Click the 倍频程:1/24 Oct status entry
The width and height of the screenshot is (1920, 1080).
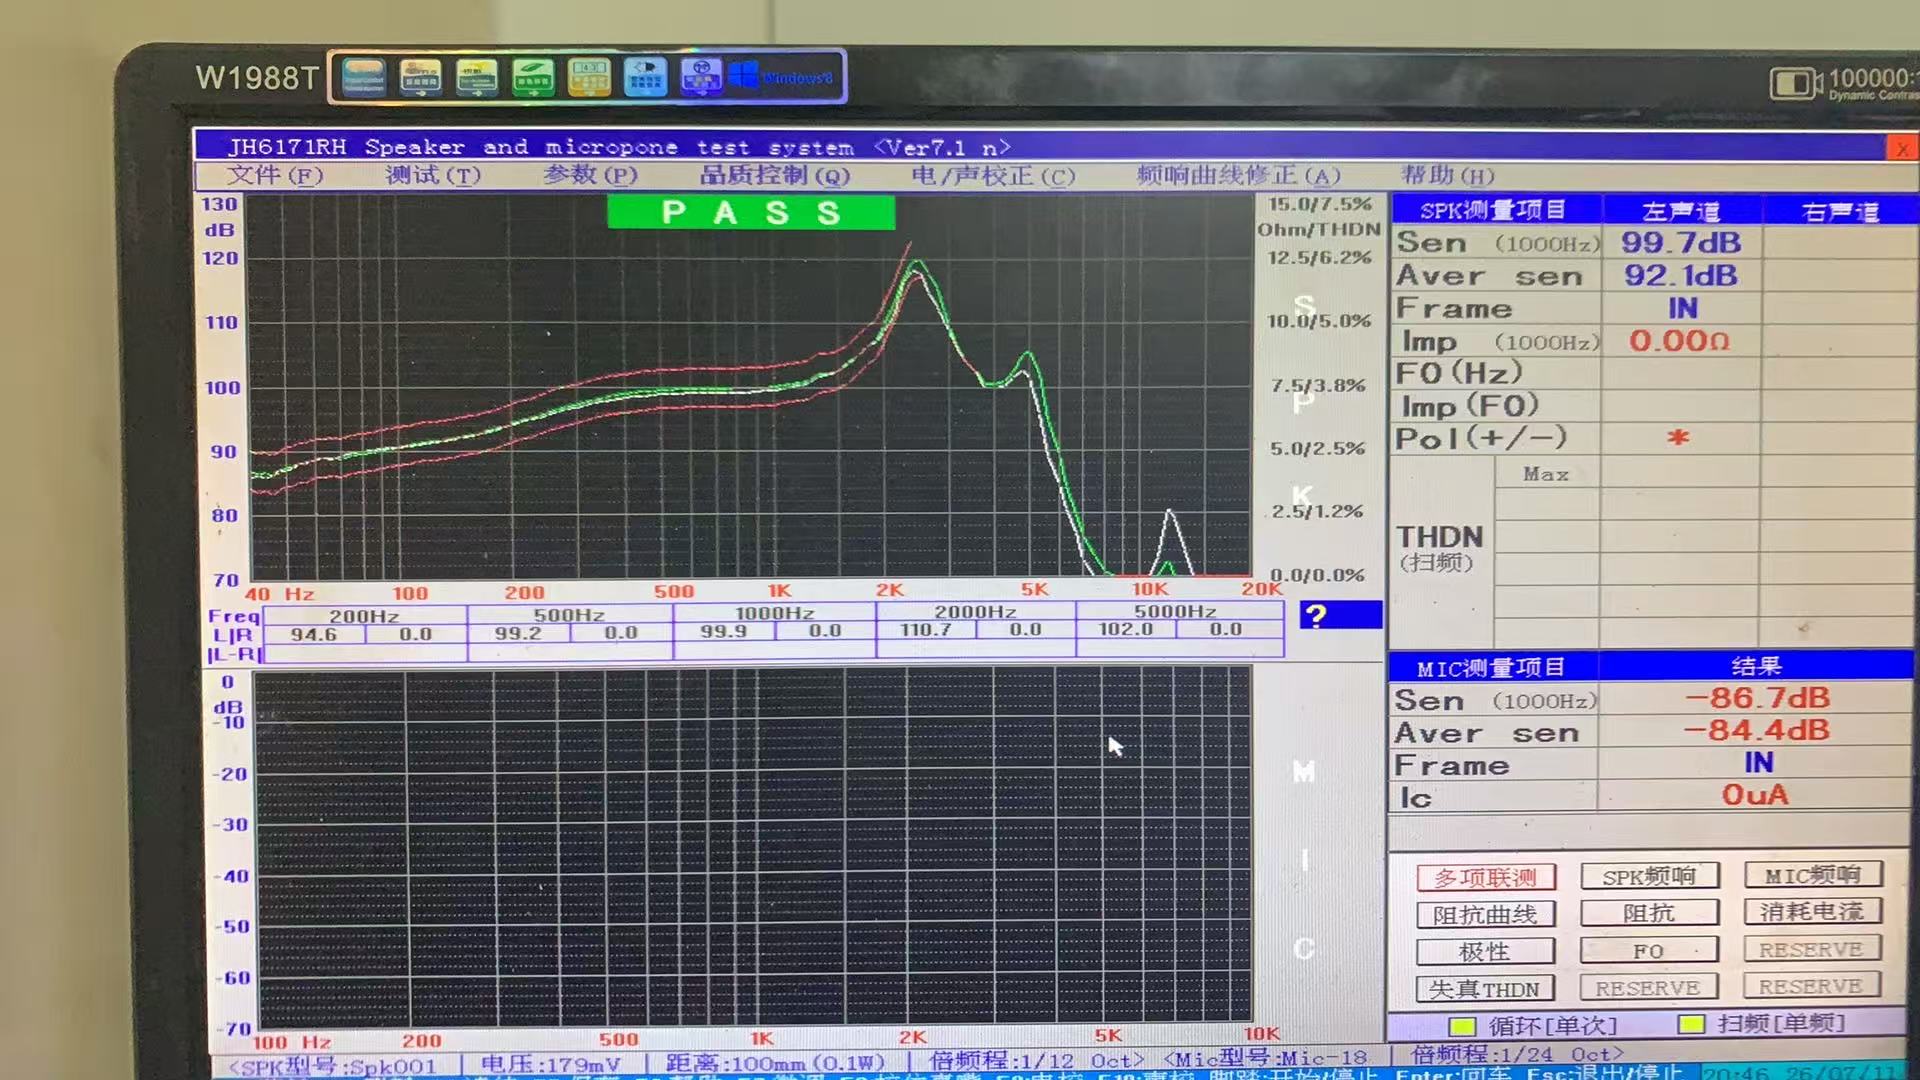1517,1055
